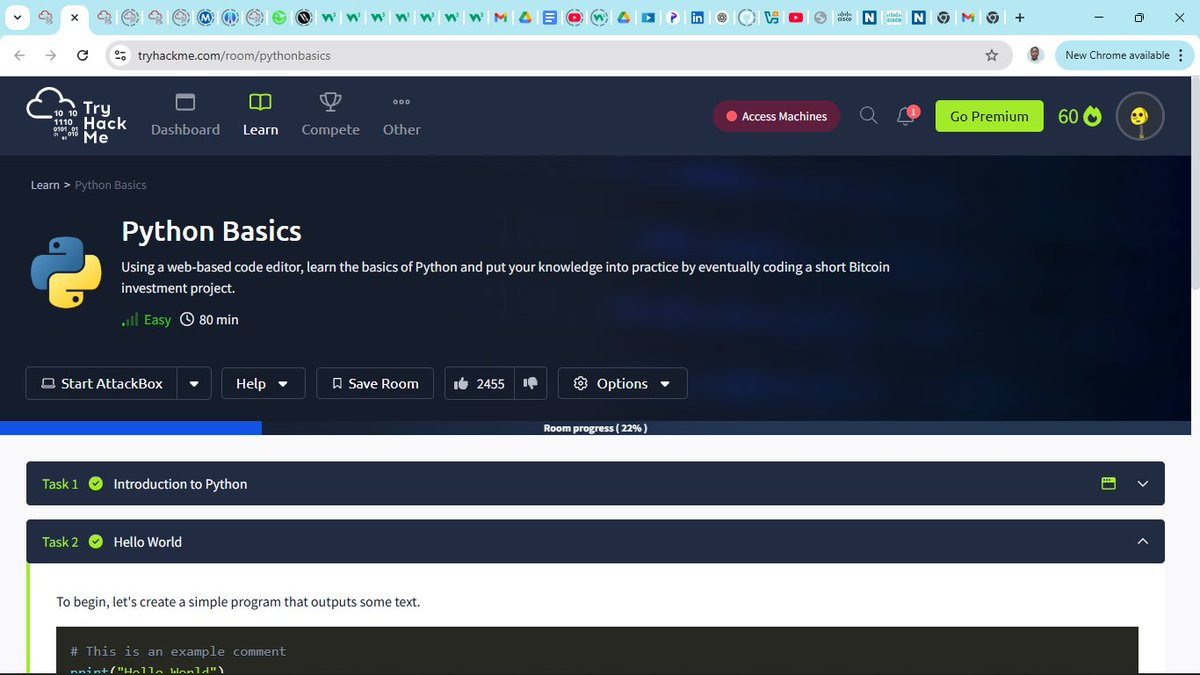Click the Task 2 green completed checkmark

tap(96, 542)
